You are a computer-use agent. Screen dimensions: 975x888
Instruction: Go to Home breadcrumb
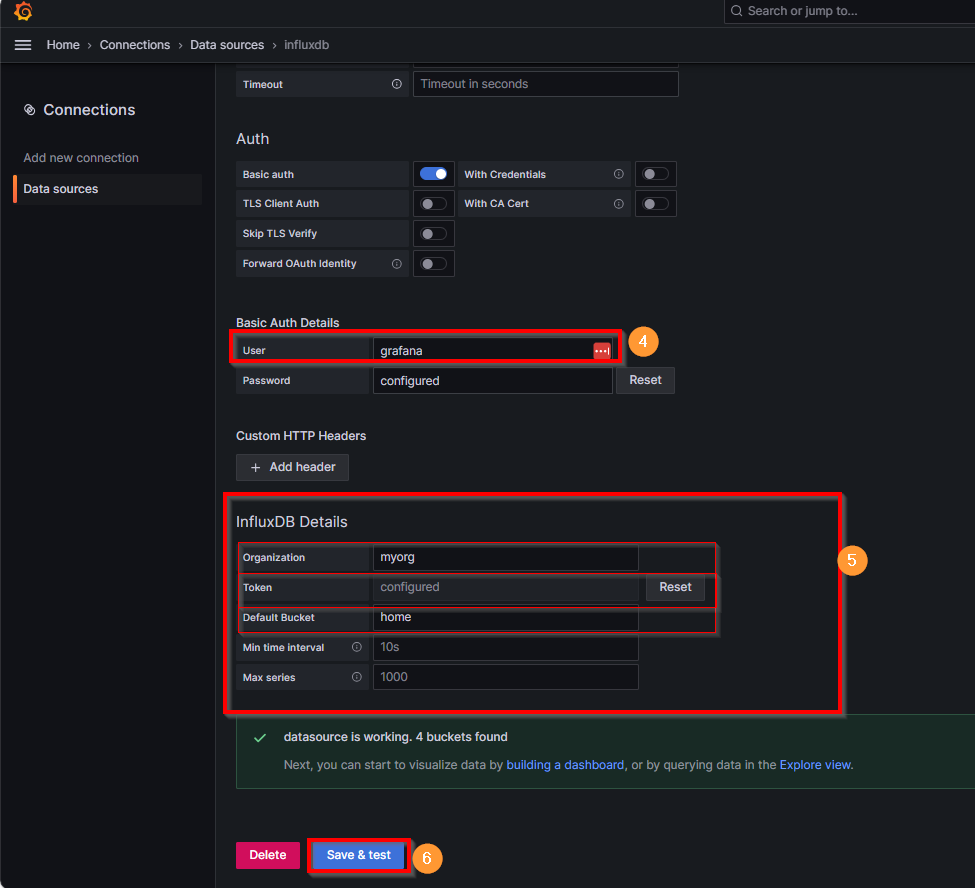coord(63,45)
